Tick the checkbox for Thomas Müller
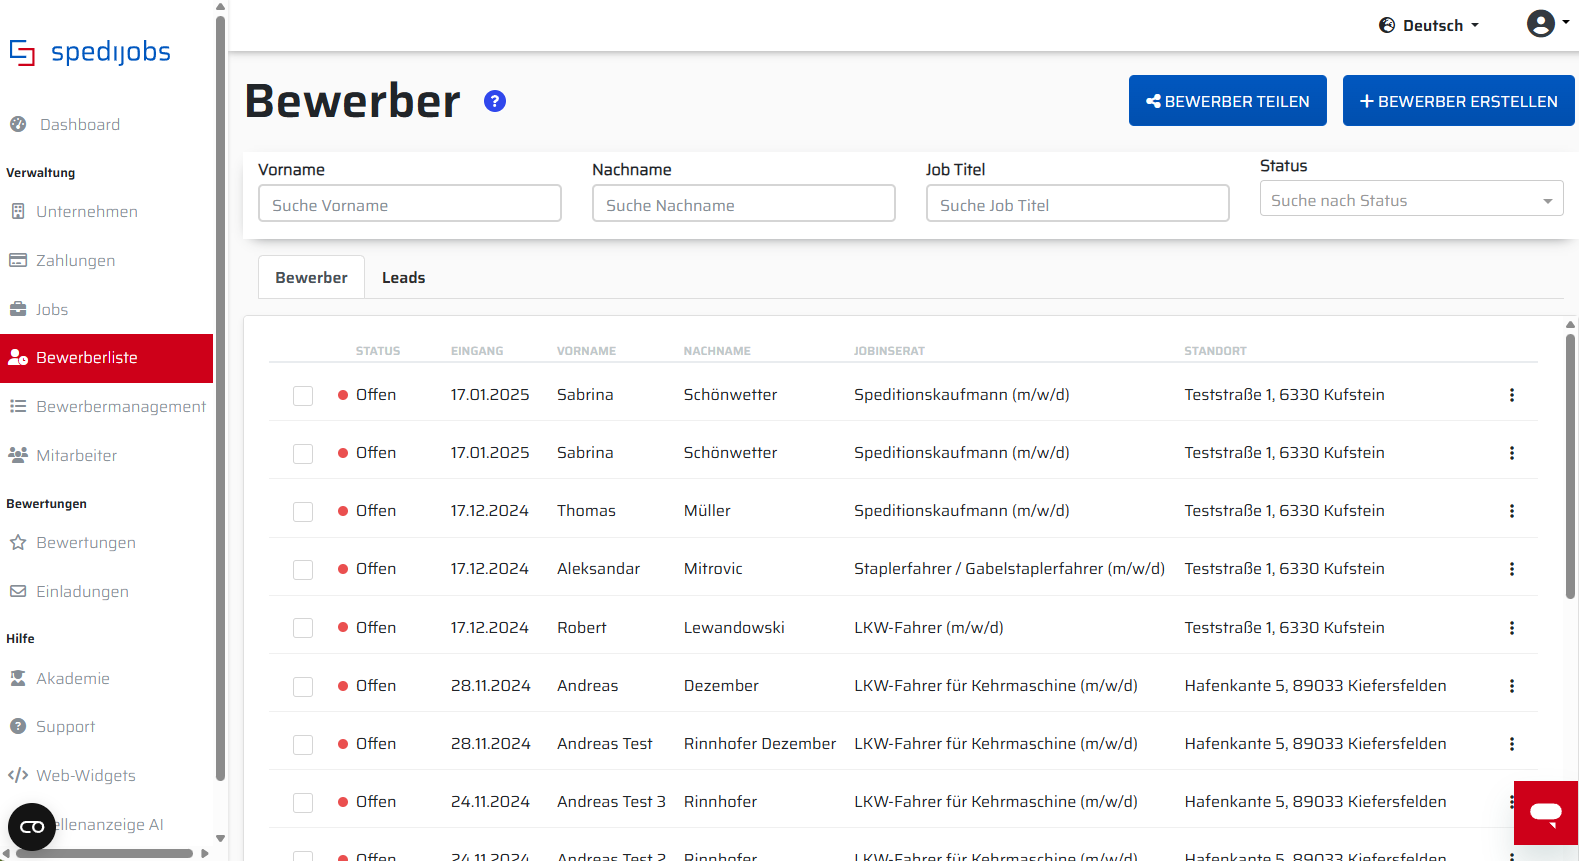Viewport: 1579px width, 861px height. point(303,512)
